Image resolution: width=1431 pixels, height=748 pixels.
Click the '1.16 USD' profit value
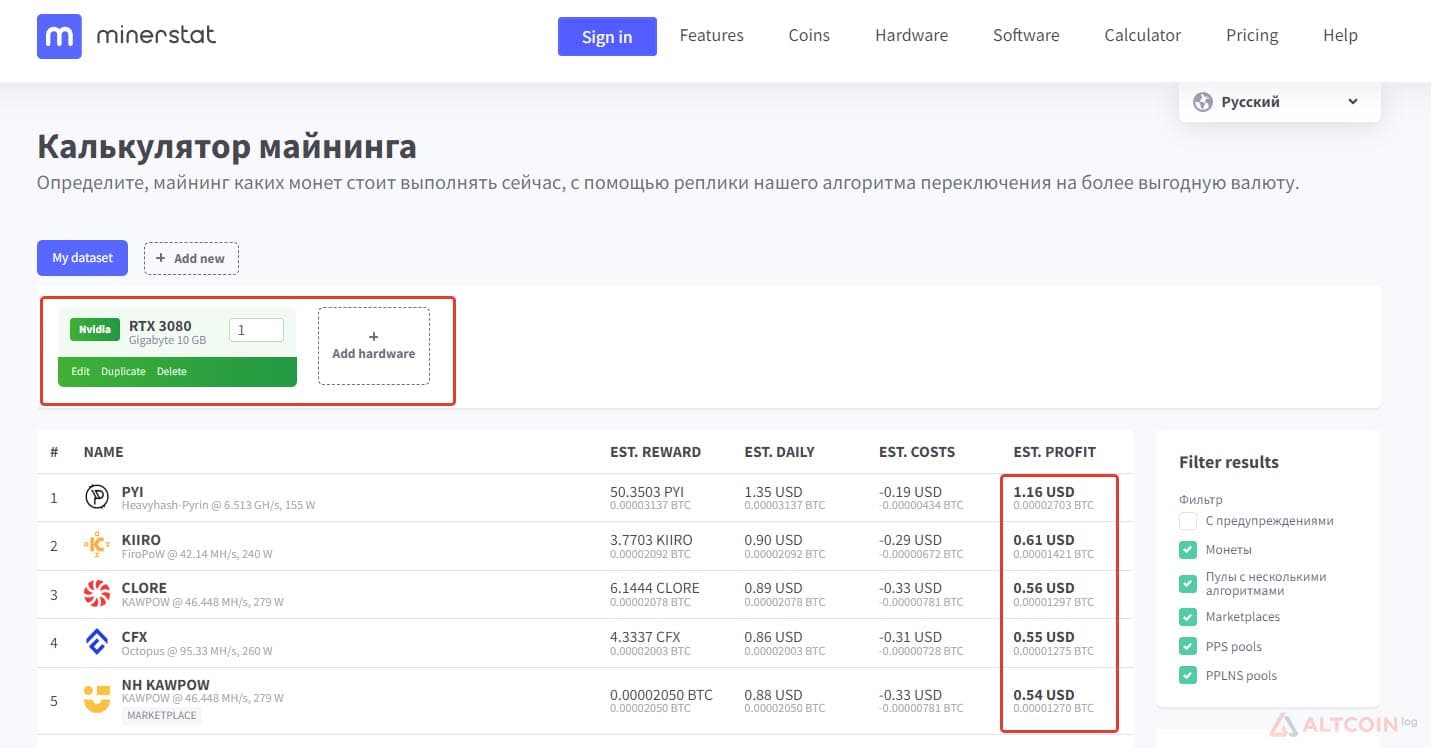click(x=1044, y=492)
